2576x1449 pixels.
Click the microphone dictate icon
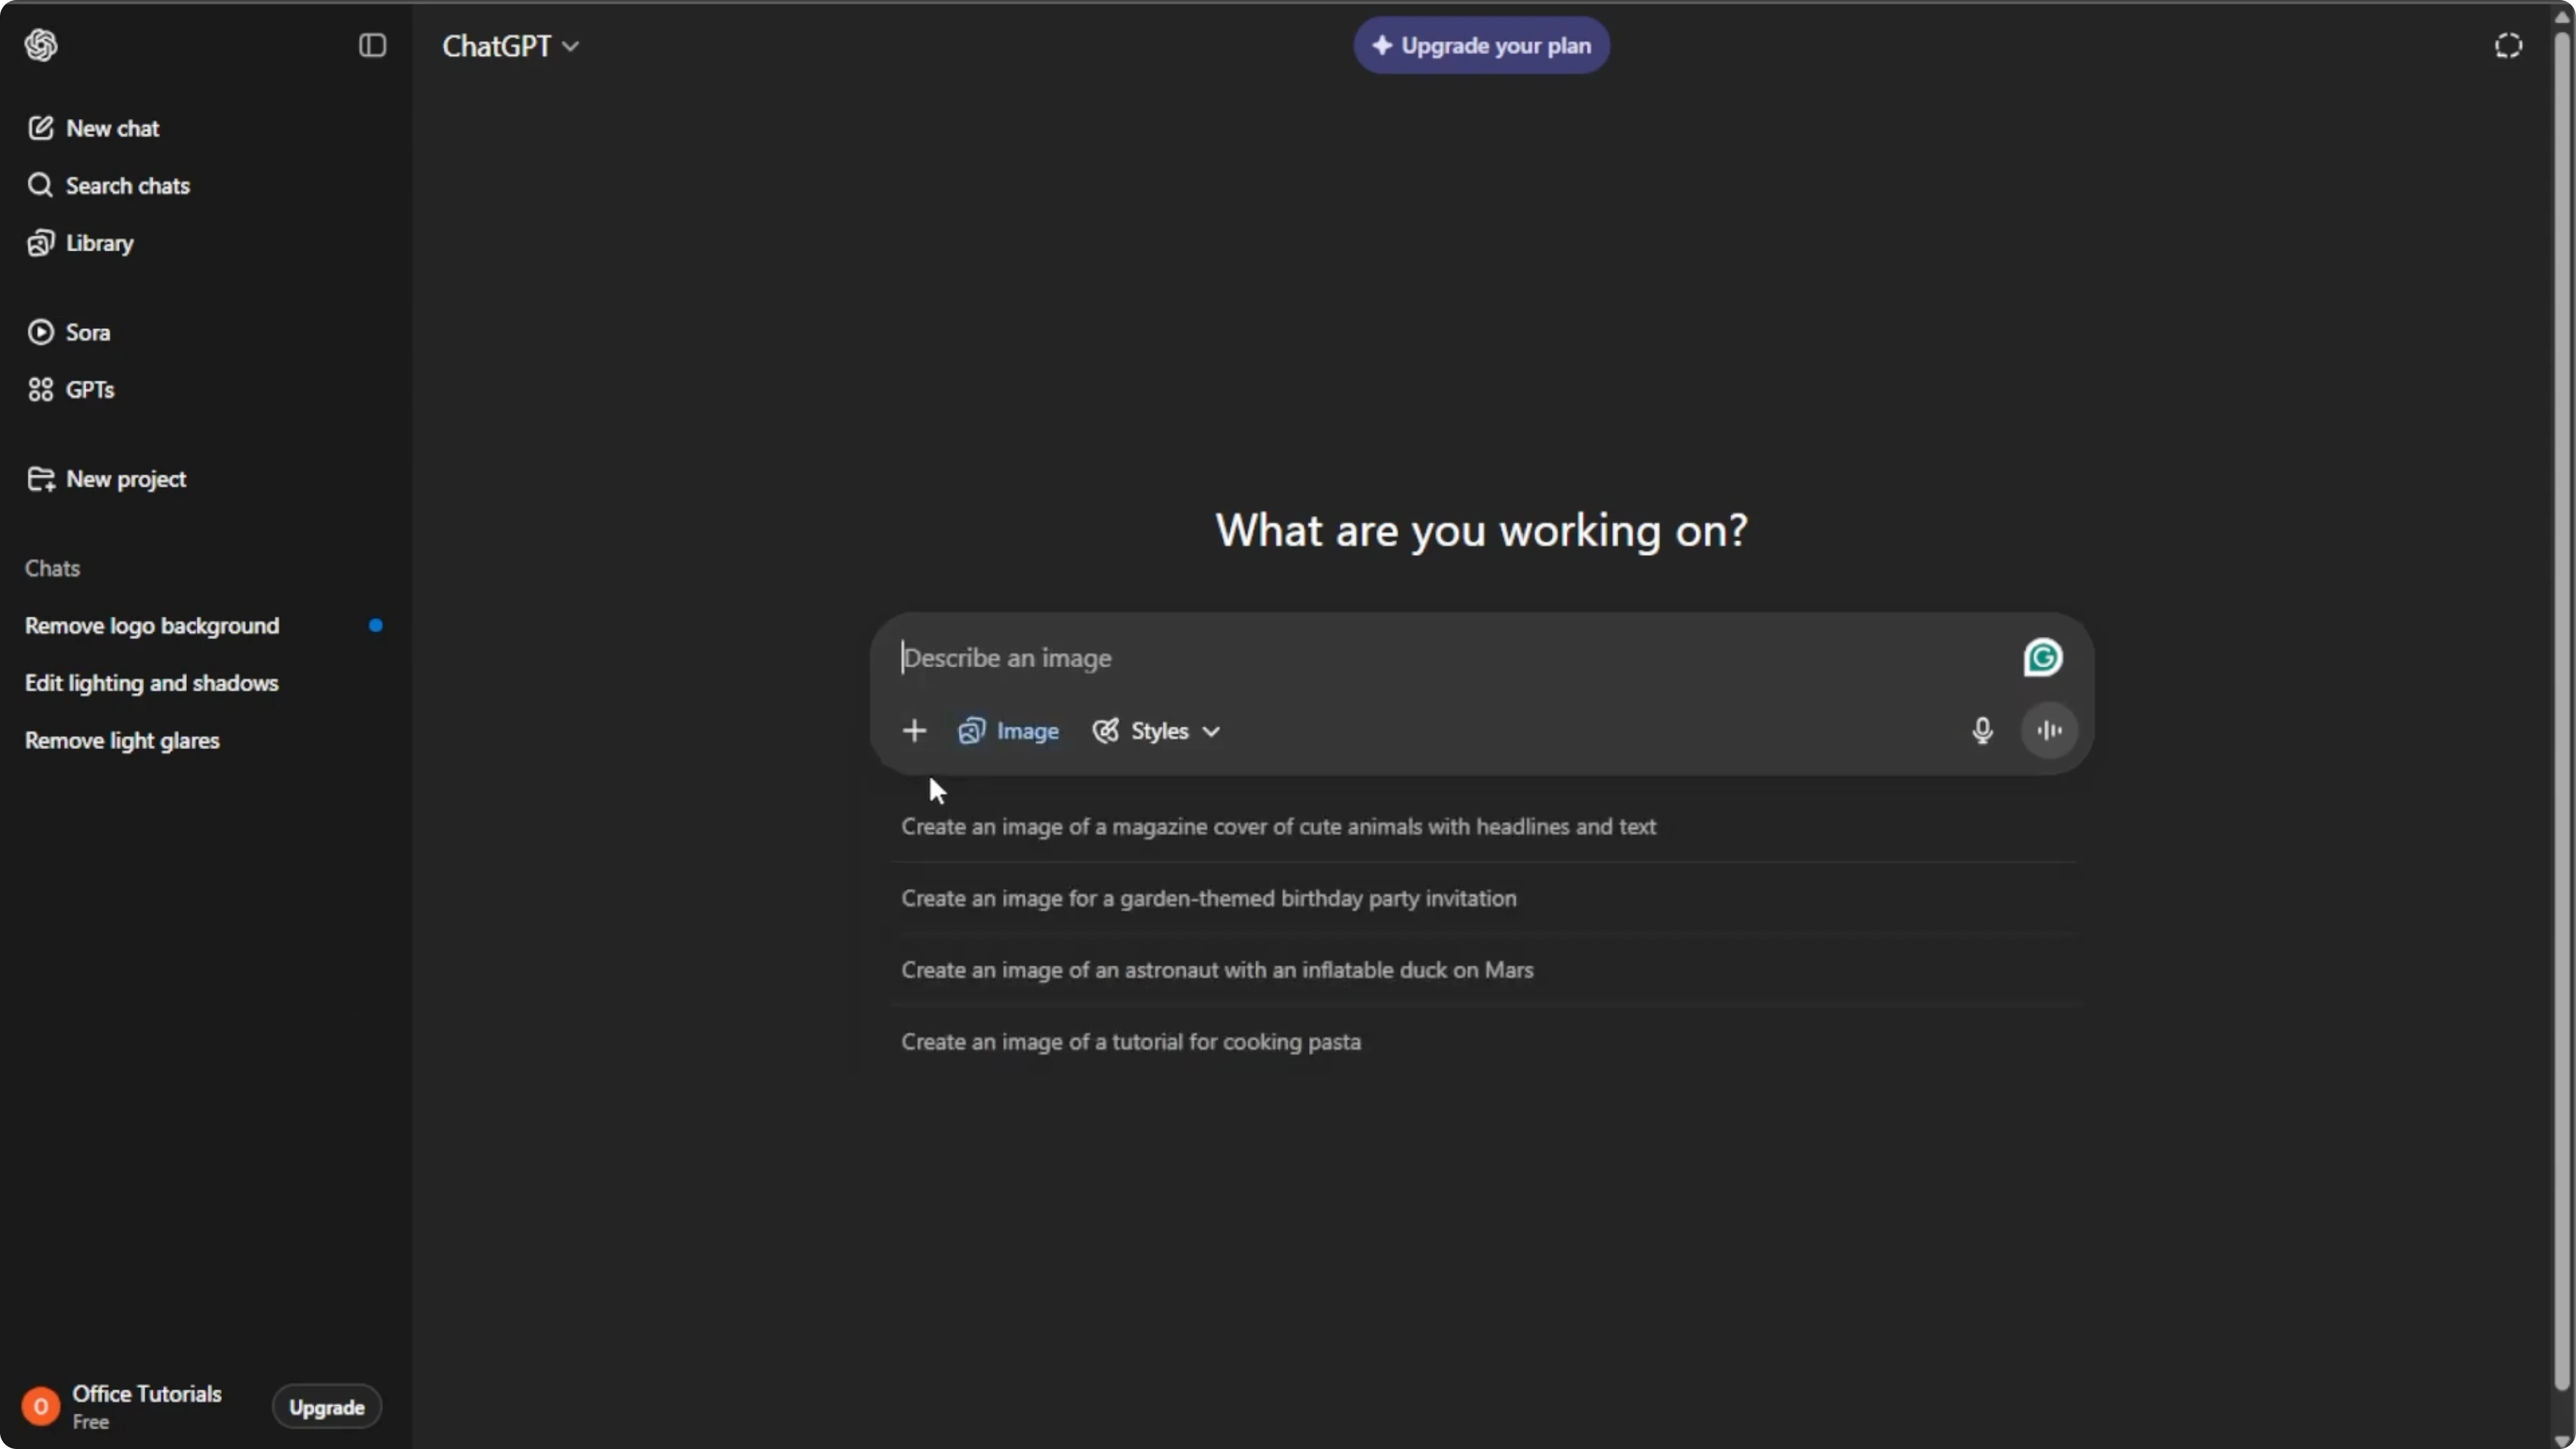coord(1982,731)
